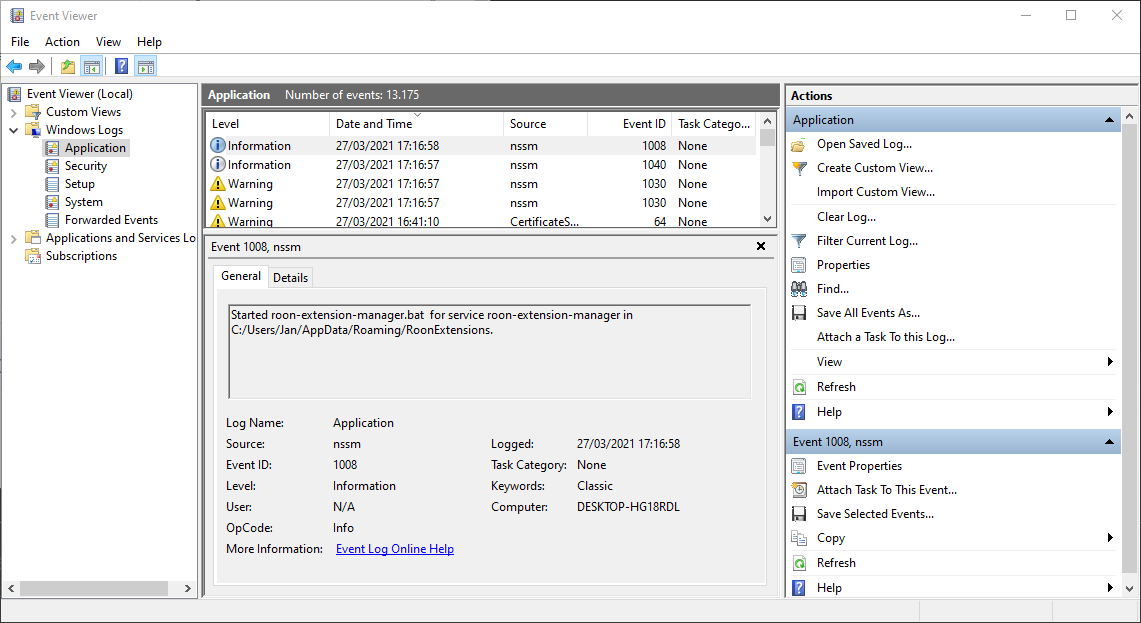
Task: Open the Event Log Online Help link
Action: point(394,548)
